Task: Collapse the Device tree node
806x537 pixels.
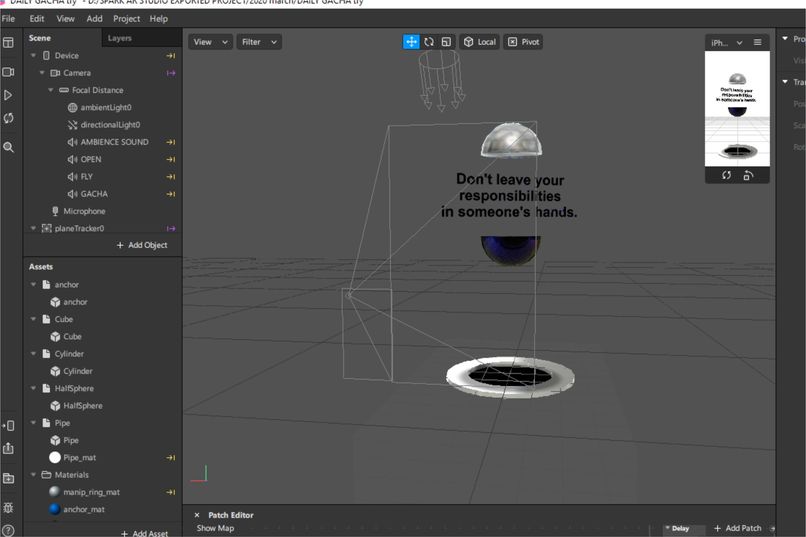Action: (33, 55)
